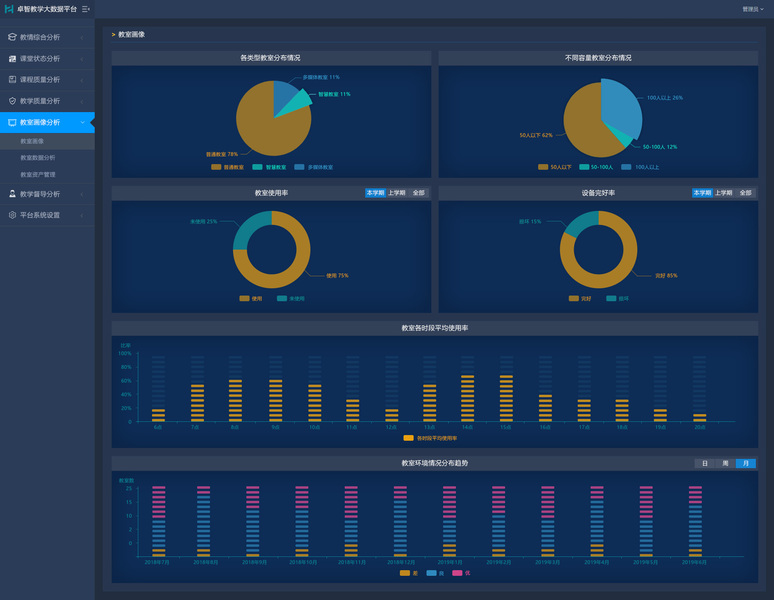Viewport: 774px width, 600px height.
Task: Toggle the 未使用 legend item
Action: (291, 299)
